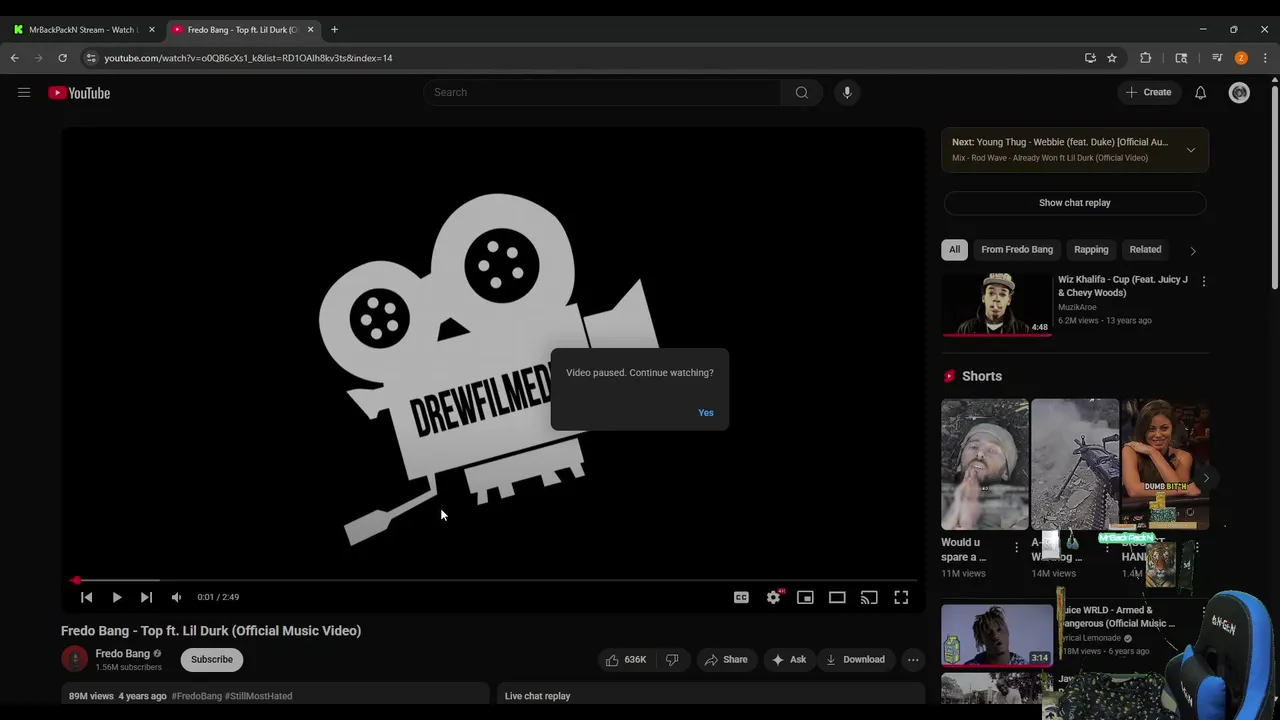Open a new browser tab
Image resolution: width=1280 pixels, height=720 pixels.
pyautogui.click(x=334, y=30)
